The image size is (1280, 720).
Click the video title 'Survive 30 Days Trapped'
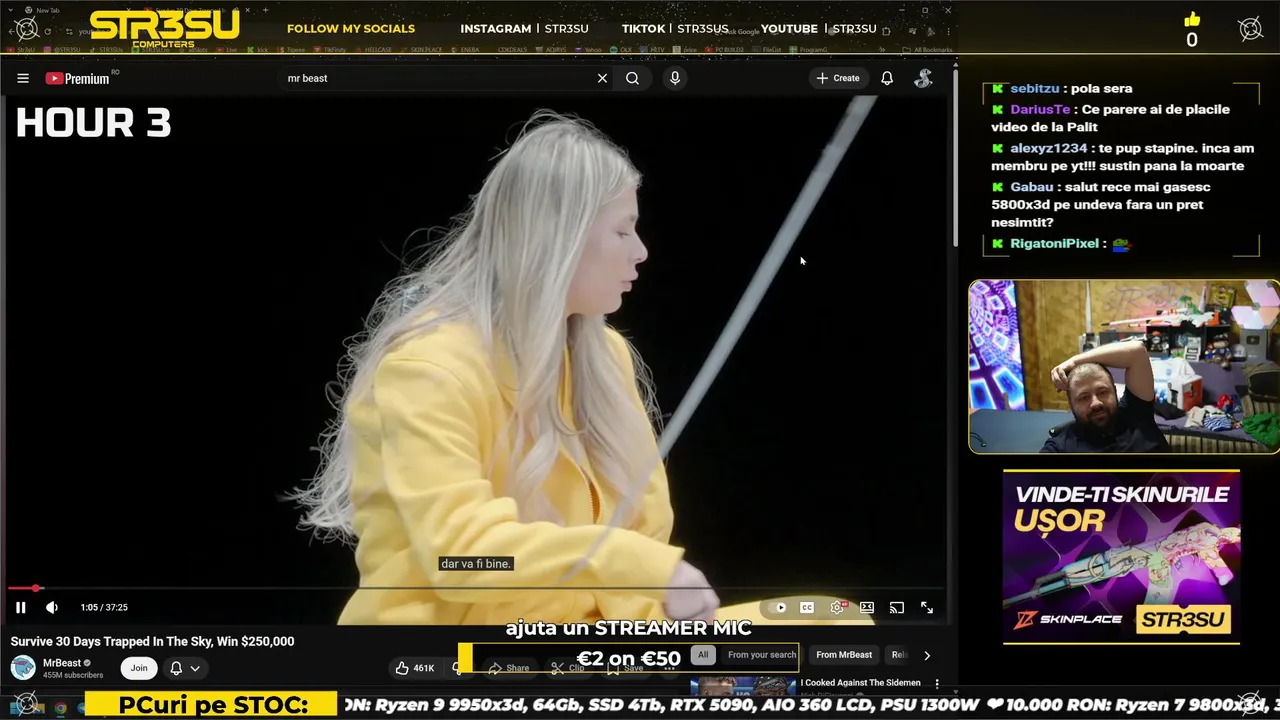tap(152, 642)
